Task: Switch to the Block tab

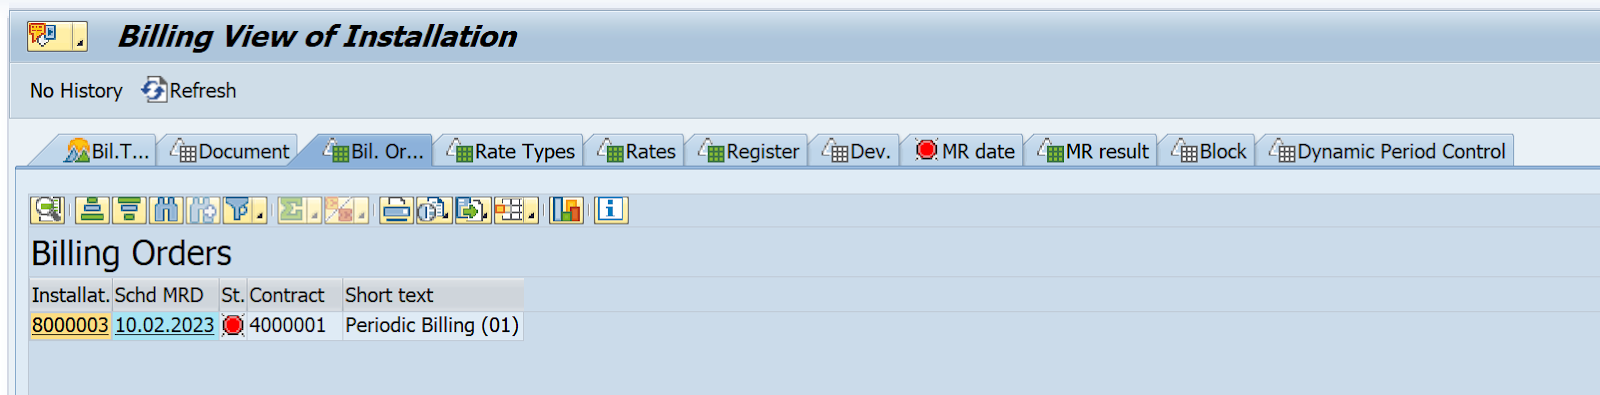Action: click(x=1209, y=151)
